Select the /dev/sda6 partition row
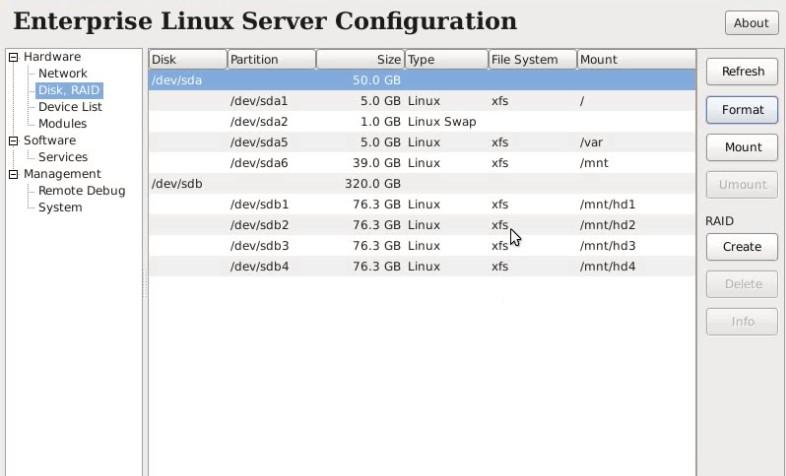Viewport: 786px width, 476px height. tap(422, 163)
